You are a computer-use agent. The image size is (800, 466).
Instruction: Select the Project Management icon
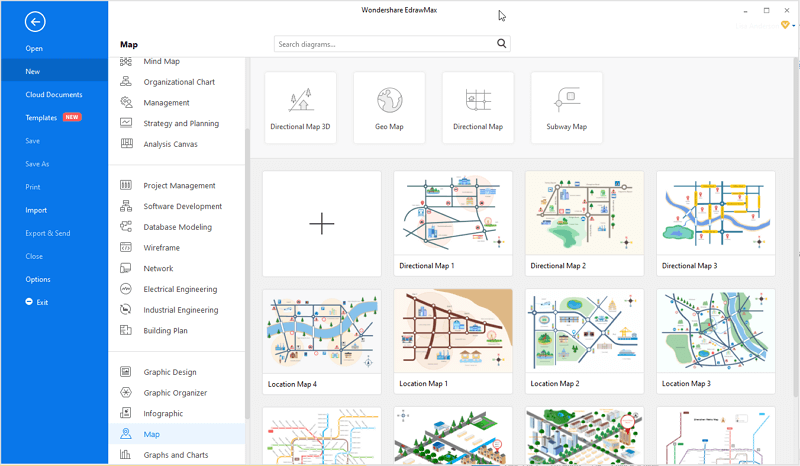[x=126, y=185]
